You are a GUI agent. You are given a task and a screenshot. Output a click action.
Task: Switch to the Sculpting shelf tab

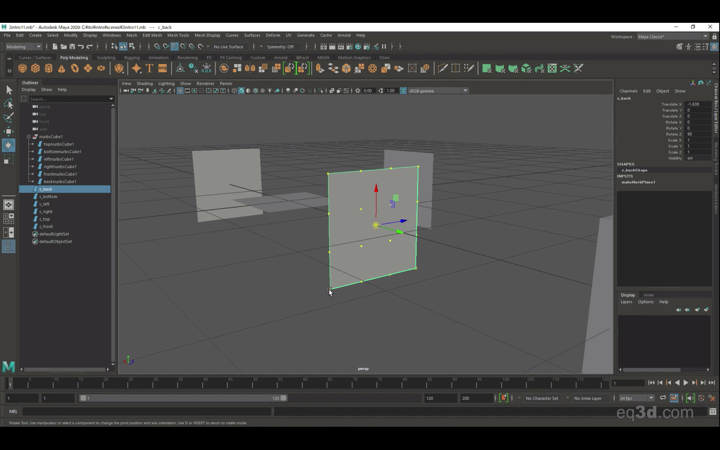(106, 57)
